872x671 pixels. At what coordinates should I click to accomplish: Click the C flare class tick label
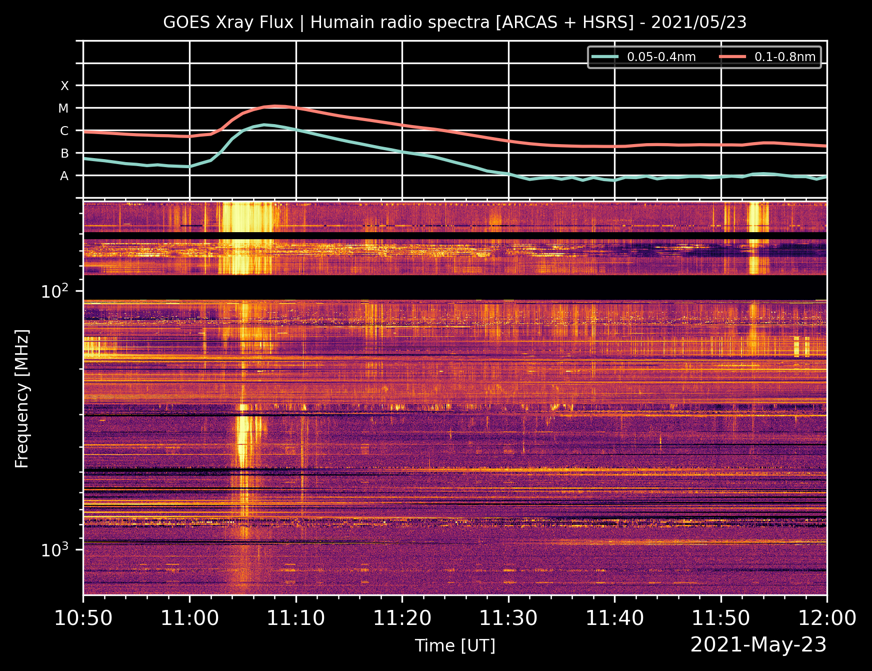pos(65,131)
